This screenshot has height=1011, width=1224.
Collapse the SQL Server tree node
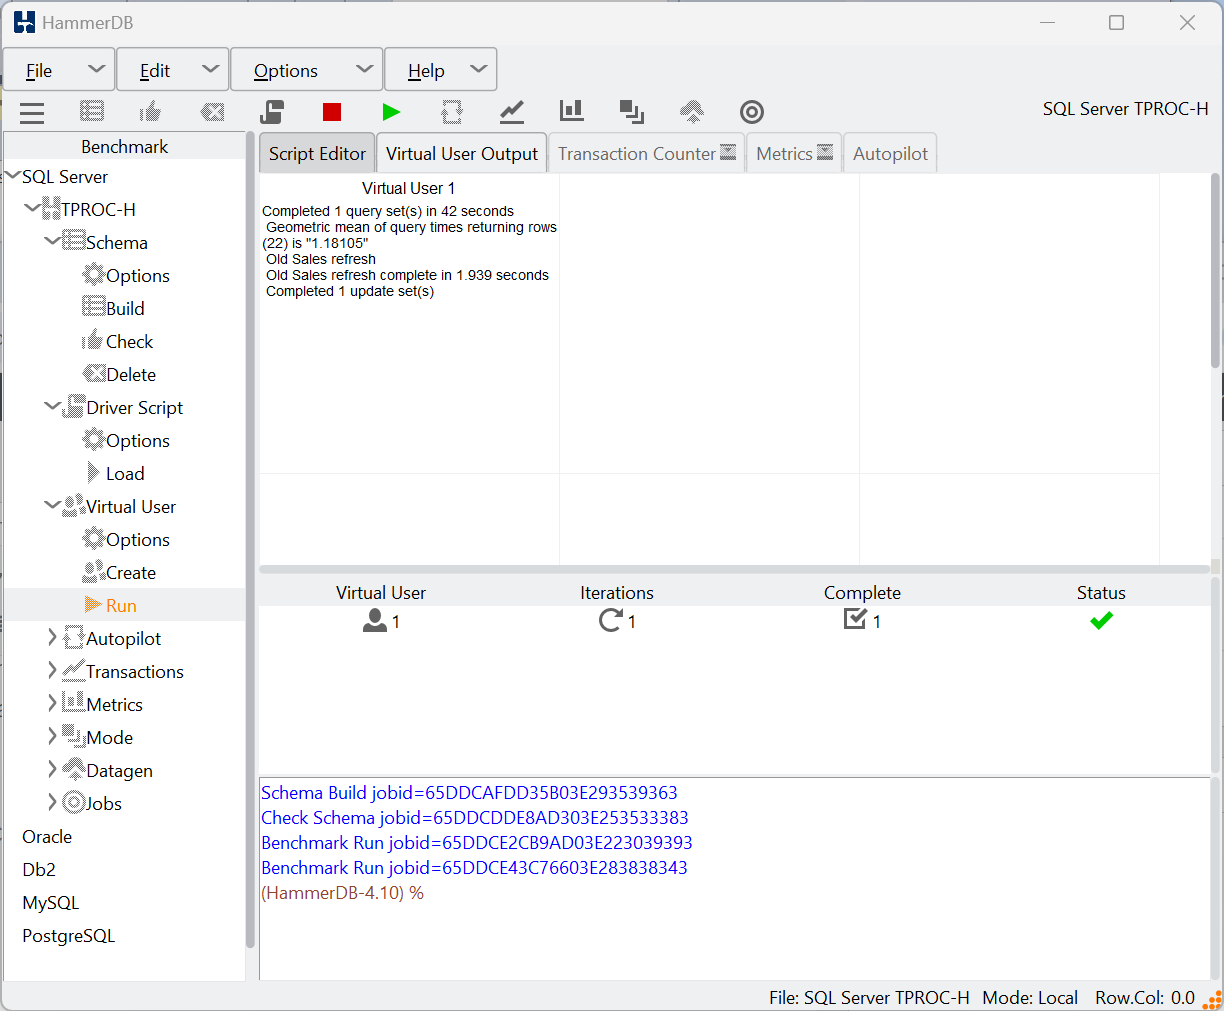(13, 176)
